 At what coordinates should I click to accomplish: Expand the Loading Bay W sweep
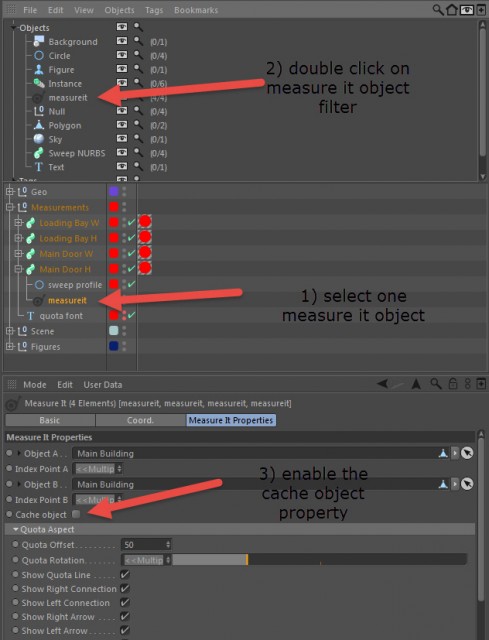coord(18,222)
